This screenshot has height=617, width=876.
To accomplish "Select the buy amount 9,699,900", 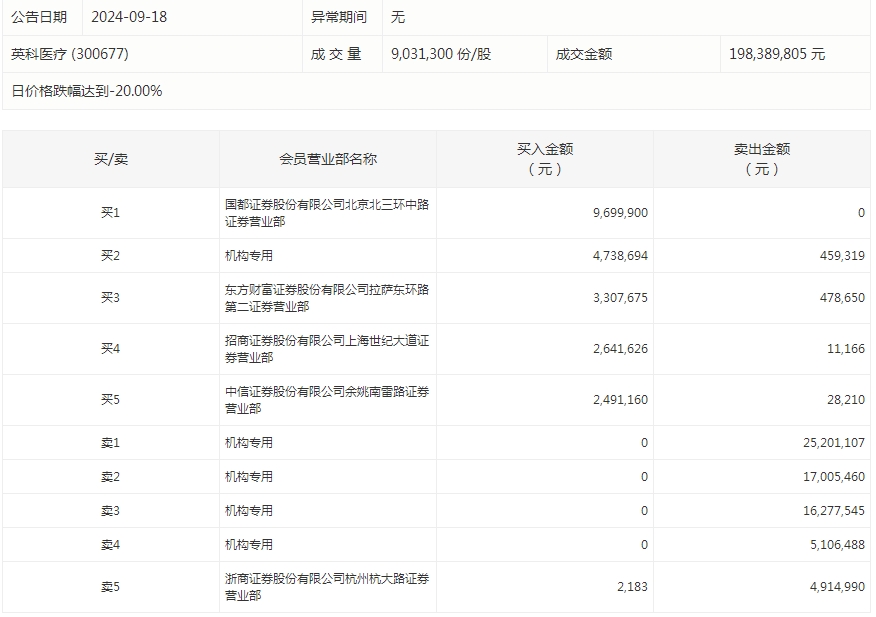I will coord(620,213).
